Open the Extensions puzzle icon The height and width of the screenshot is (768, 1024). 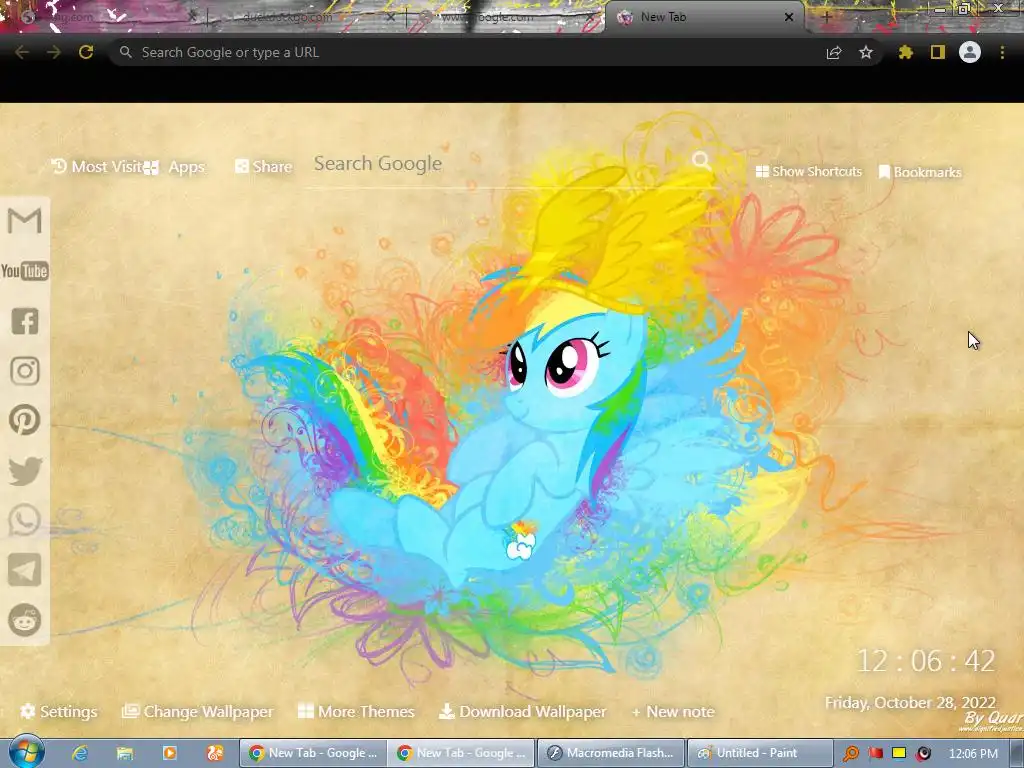905,52
